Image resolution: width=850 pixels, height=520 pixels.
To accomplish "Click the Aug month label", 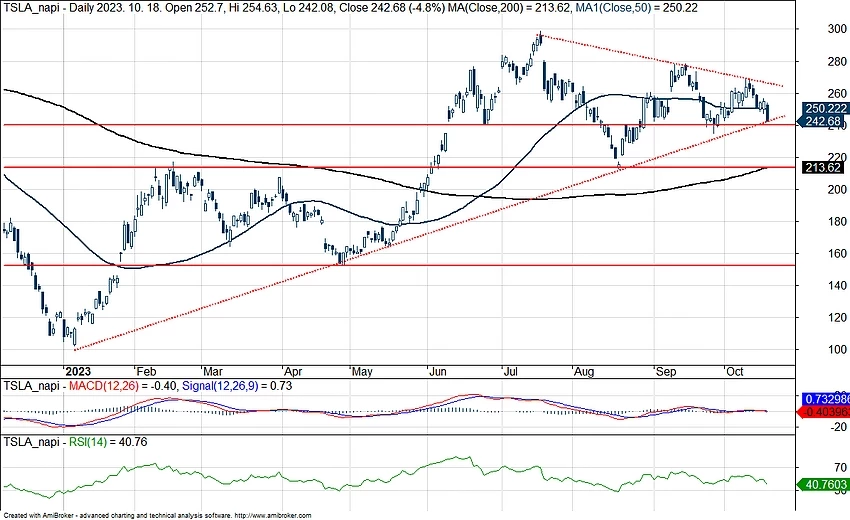I will [584, 371].
